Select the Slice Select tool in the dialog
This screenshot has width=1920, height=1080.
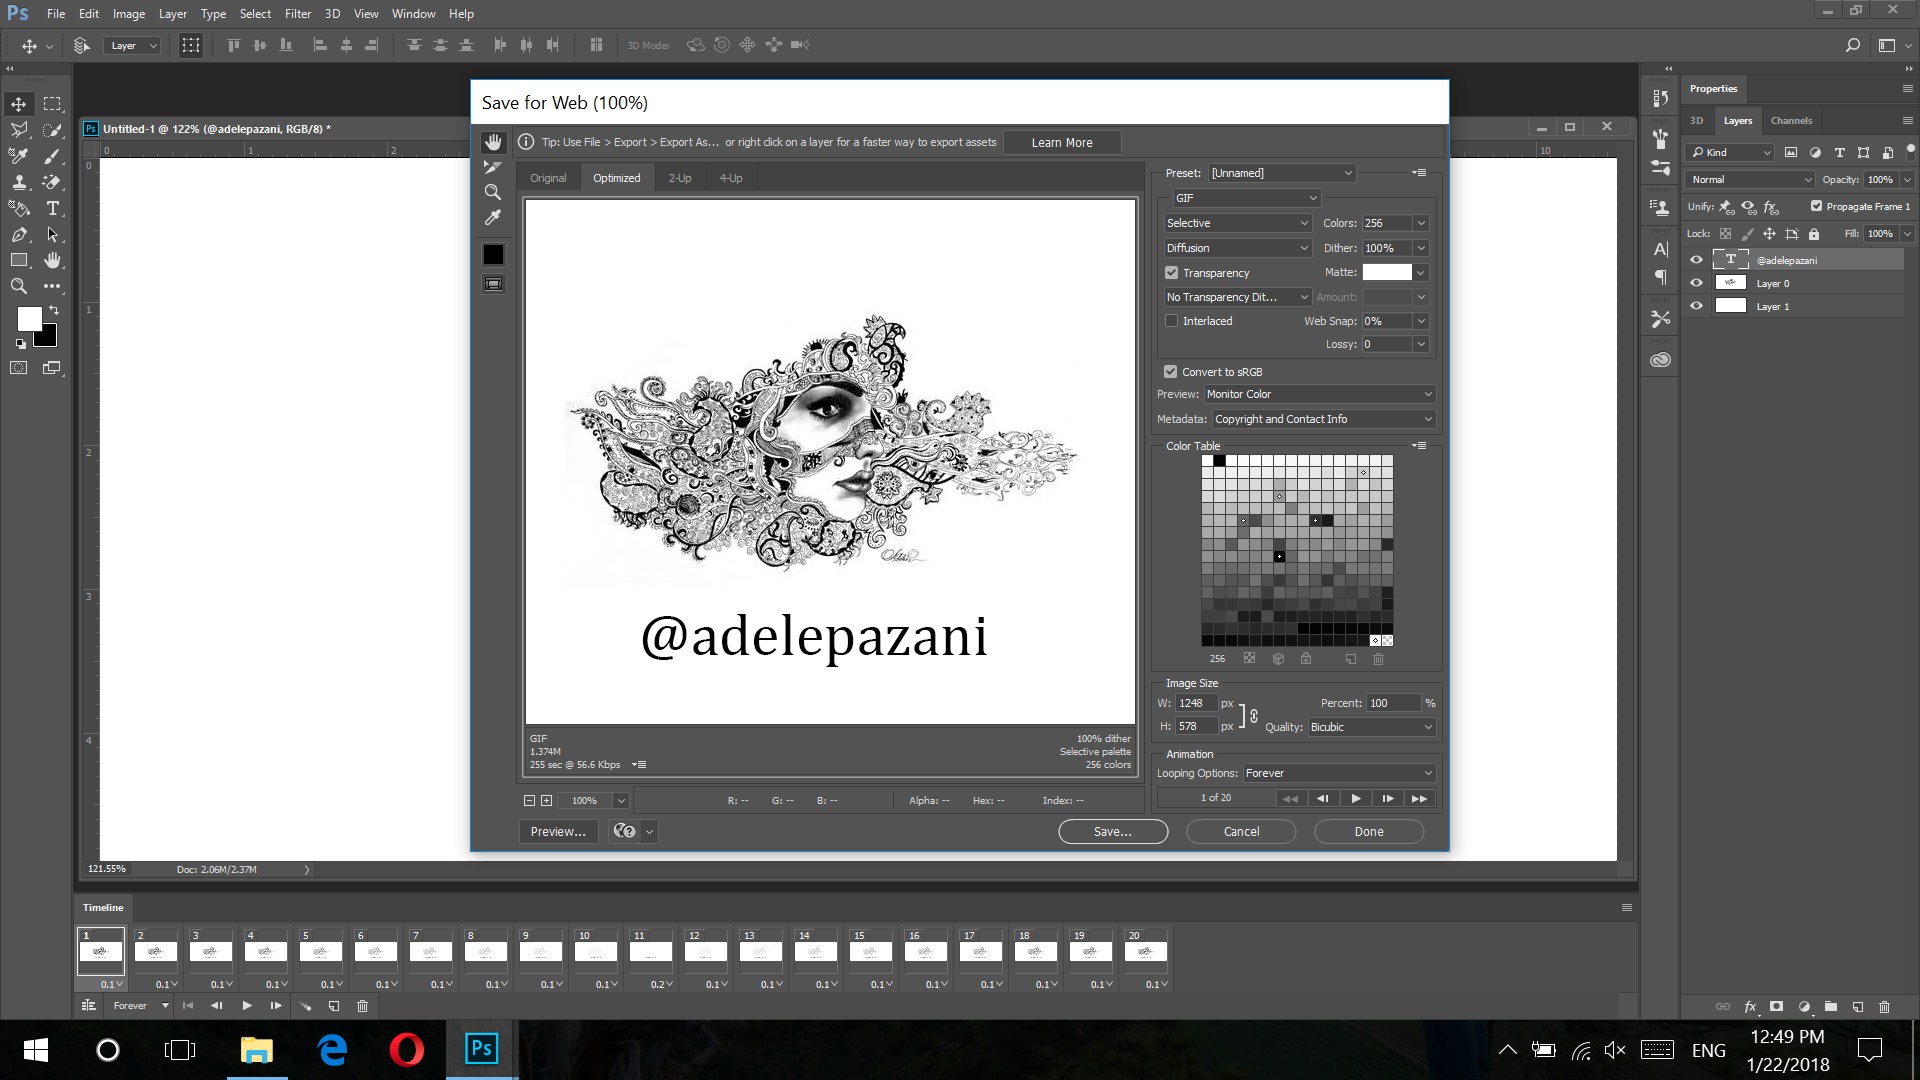click(x=493, y=167)
